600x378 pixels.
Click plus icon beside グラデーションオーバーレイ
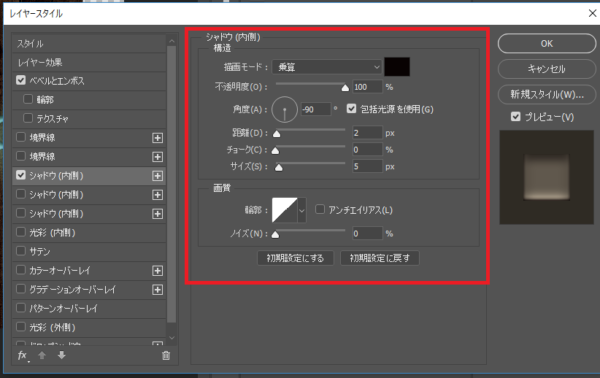pos(157,290)
